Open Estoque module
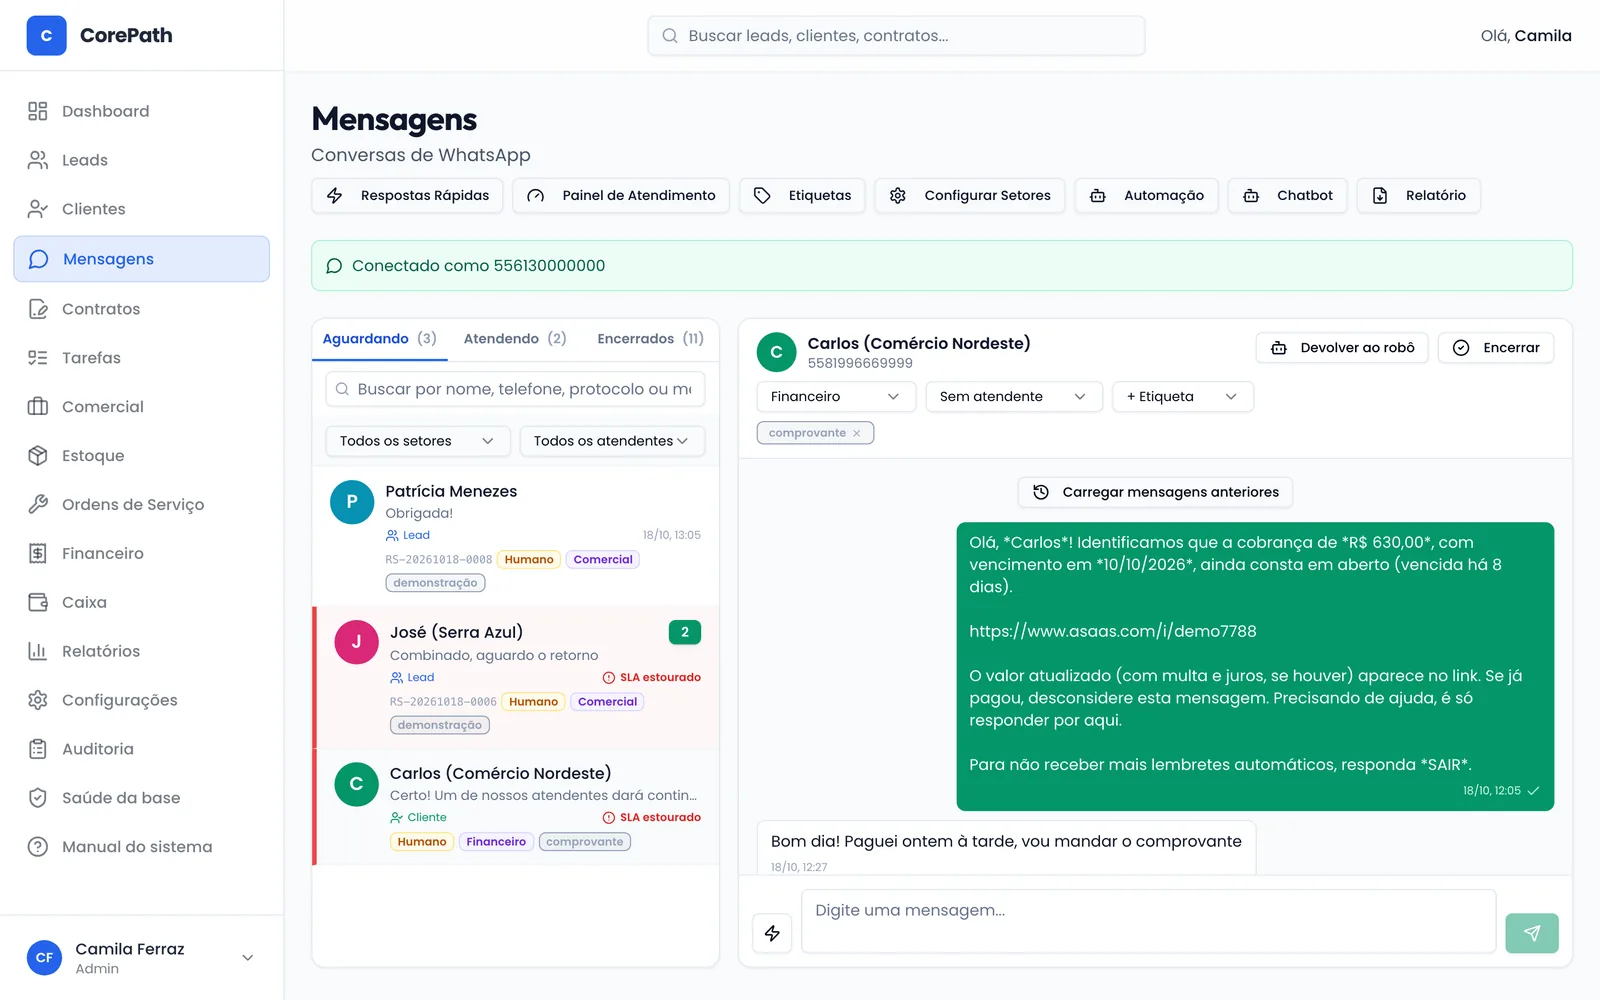Screen dimensions: 1600x1000 [141, 456]
